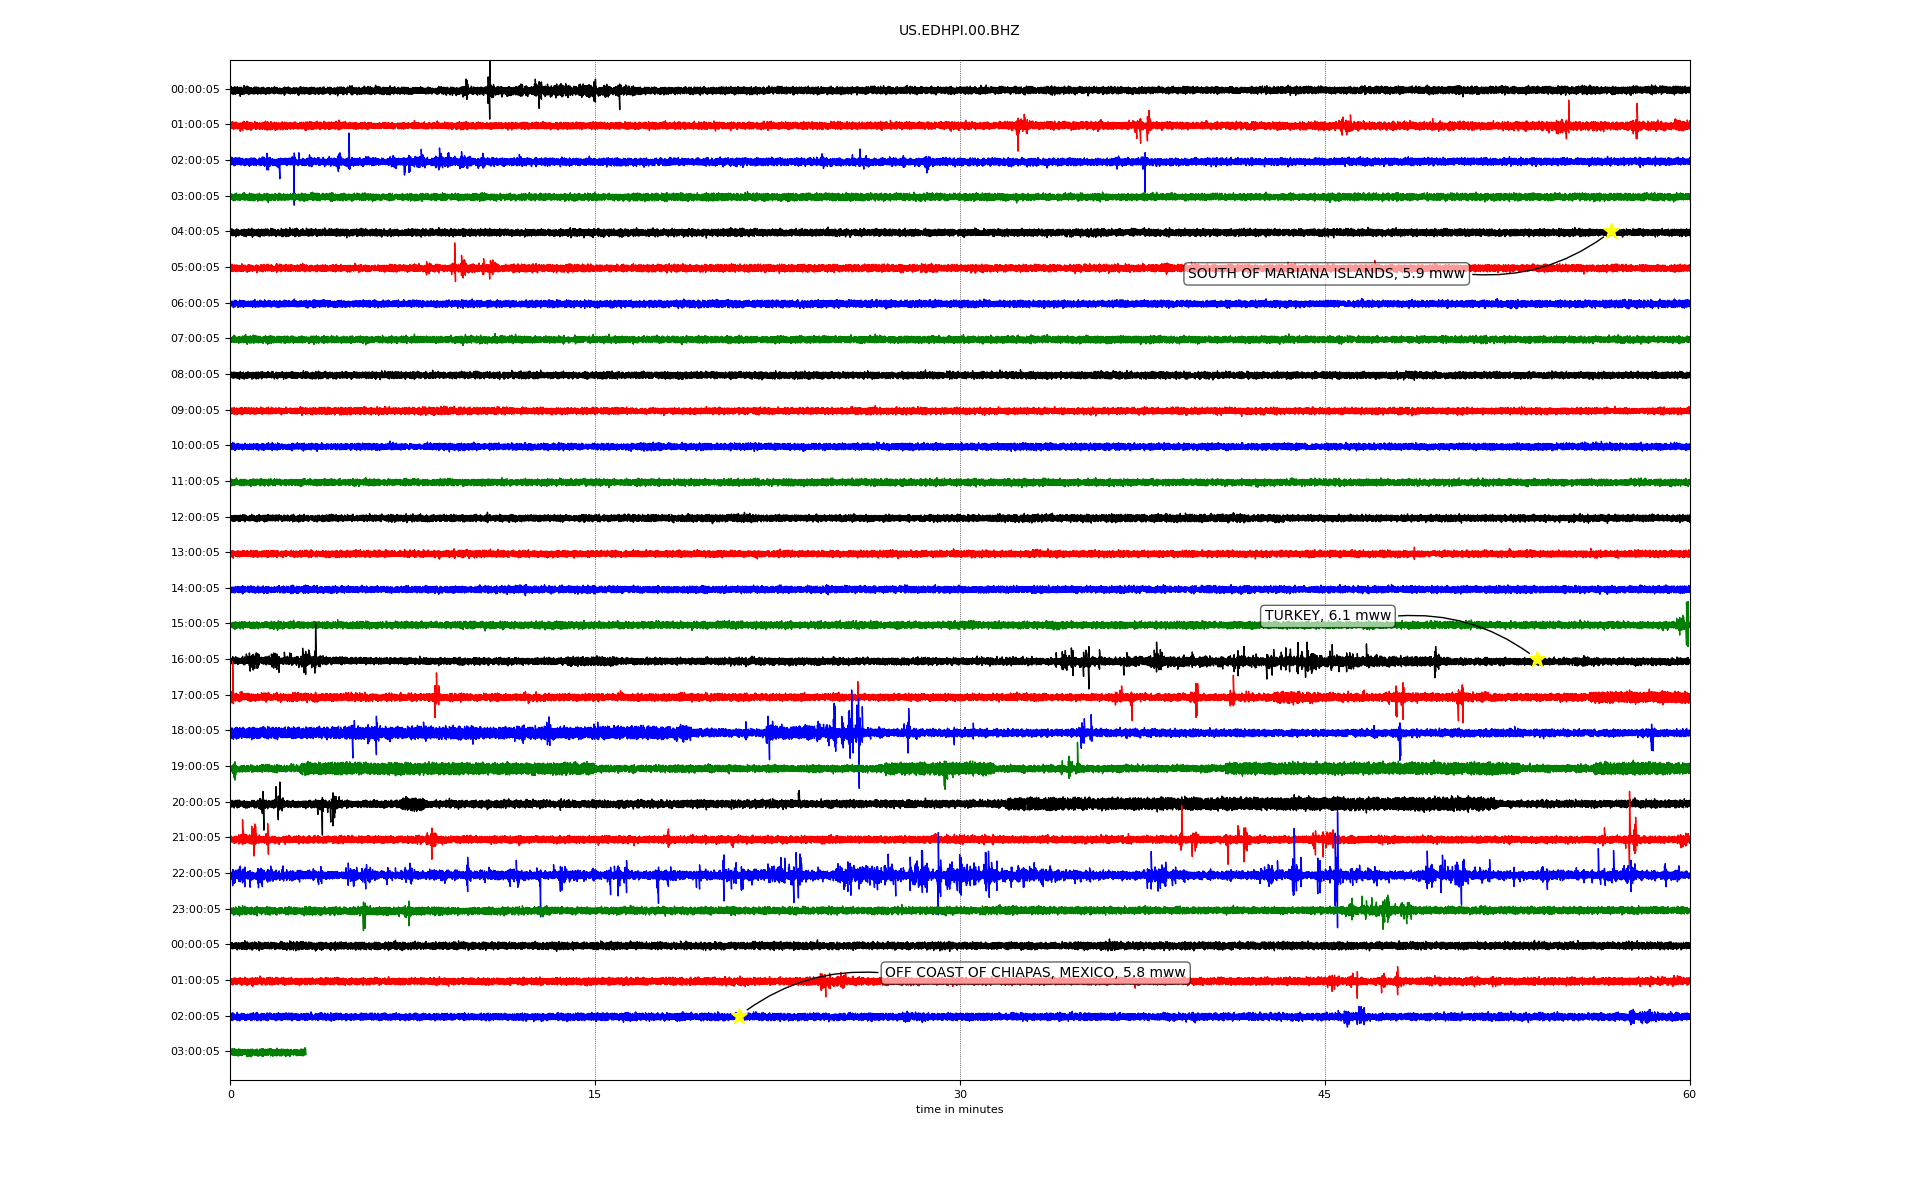Click the yellow star for Mariana Islands event
The height and width of the screenshot is (1200, 1920).
tap(1611, 232)
